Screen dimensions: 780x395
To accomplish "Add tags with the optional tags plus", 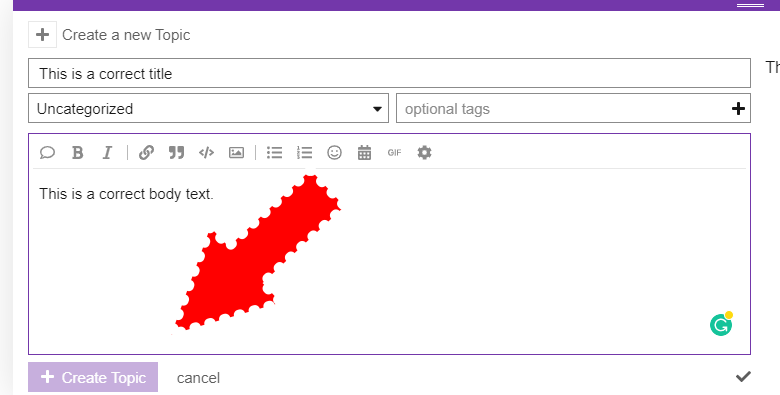I will tap(738, 108).
